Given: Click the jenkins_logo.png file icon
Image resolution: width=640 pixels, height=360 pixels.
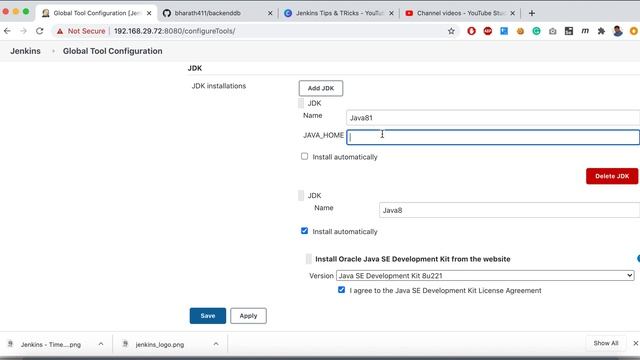Looking at the screenshot, I should tap(125, 344).
